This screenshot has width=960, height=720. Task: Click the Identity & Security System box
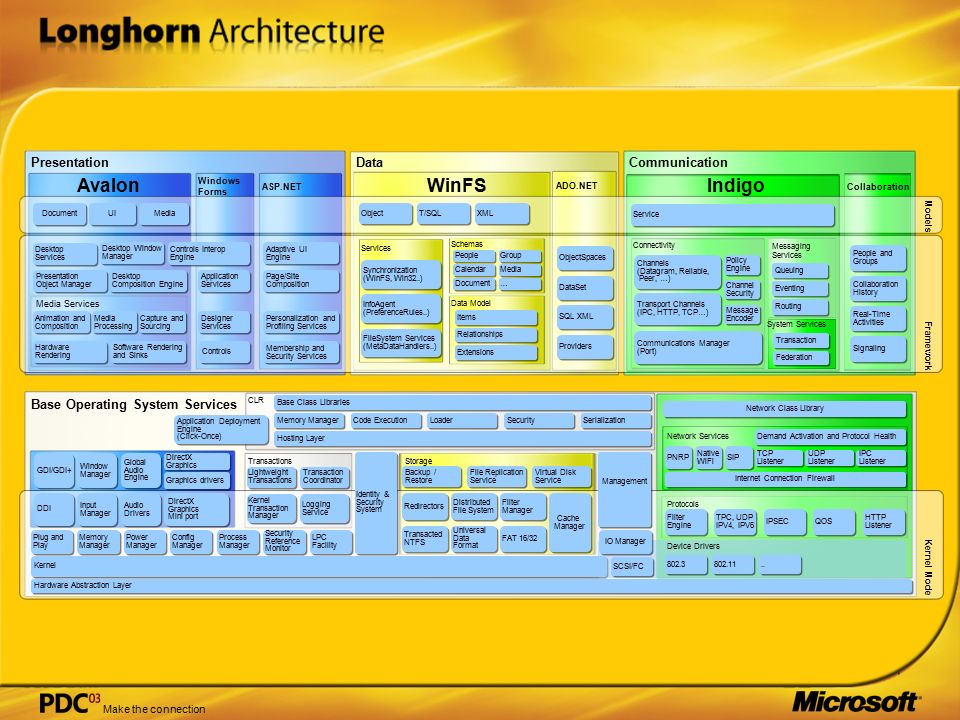pos(376,503)
